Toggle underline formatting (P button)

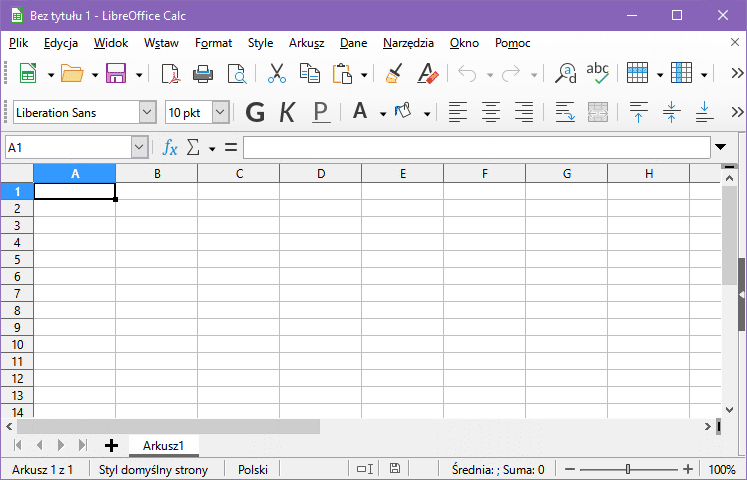320,112
